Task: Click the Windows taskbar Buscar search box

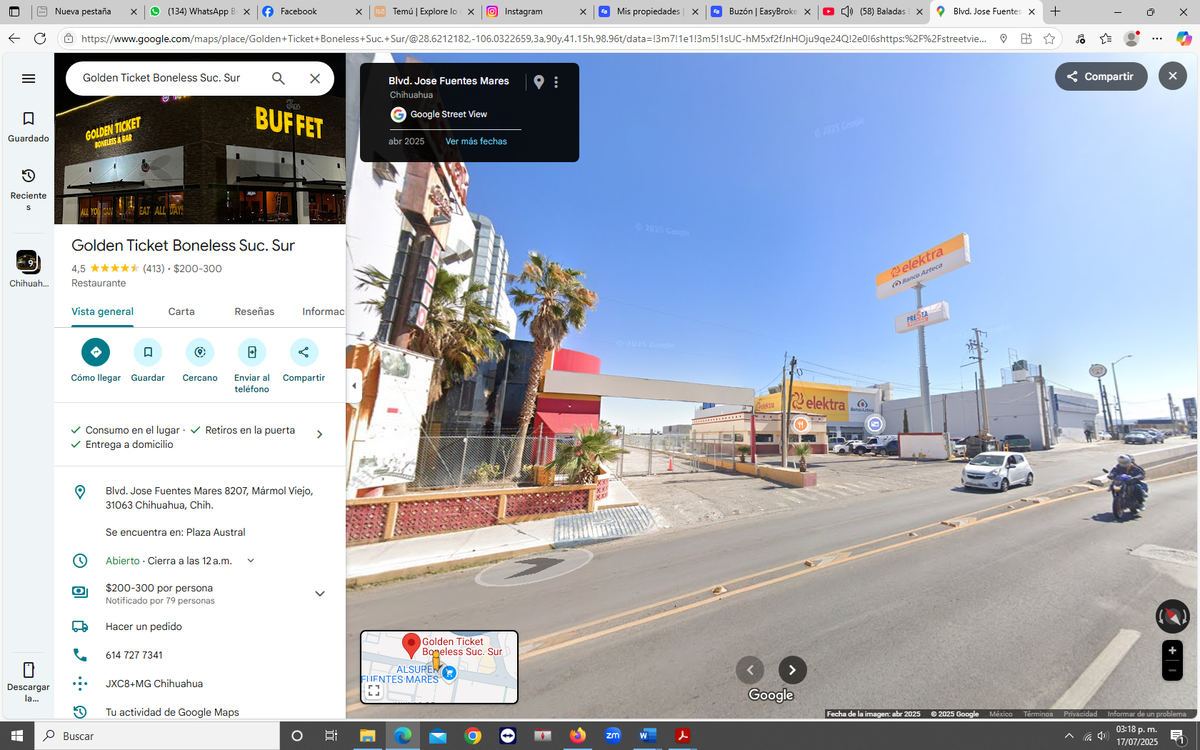Action: coord(155,736)
